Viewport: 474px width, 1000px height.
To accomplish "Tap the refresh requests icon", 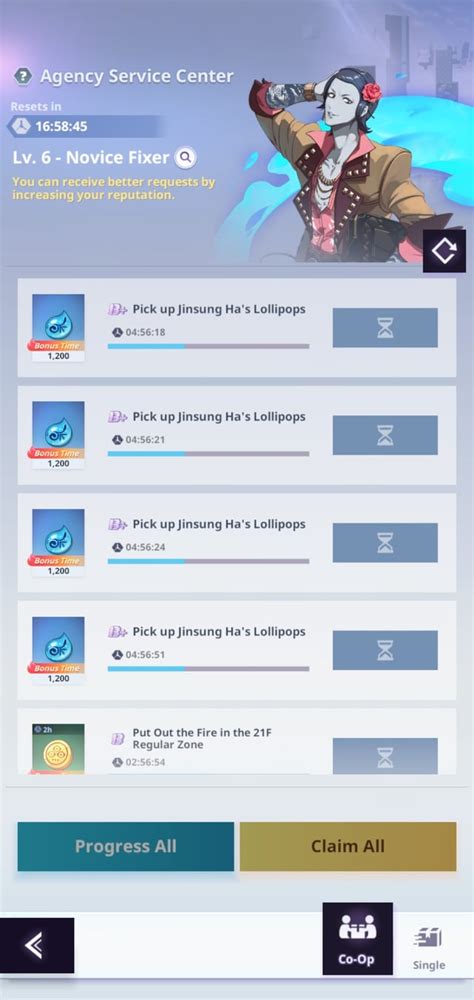I will pyautogui.click(x=444, y=251).
